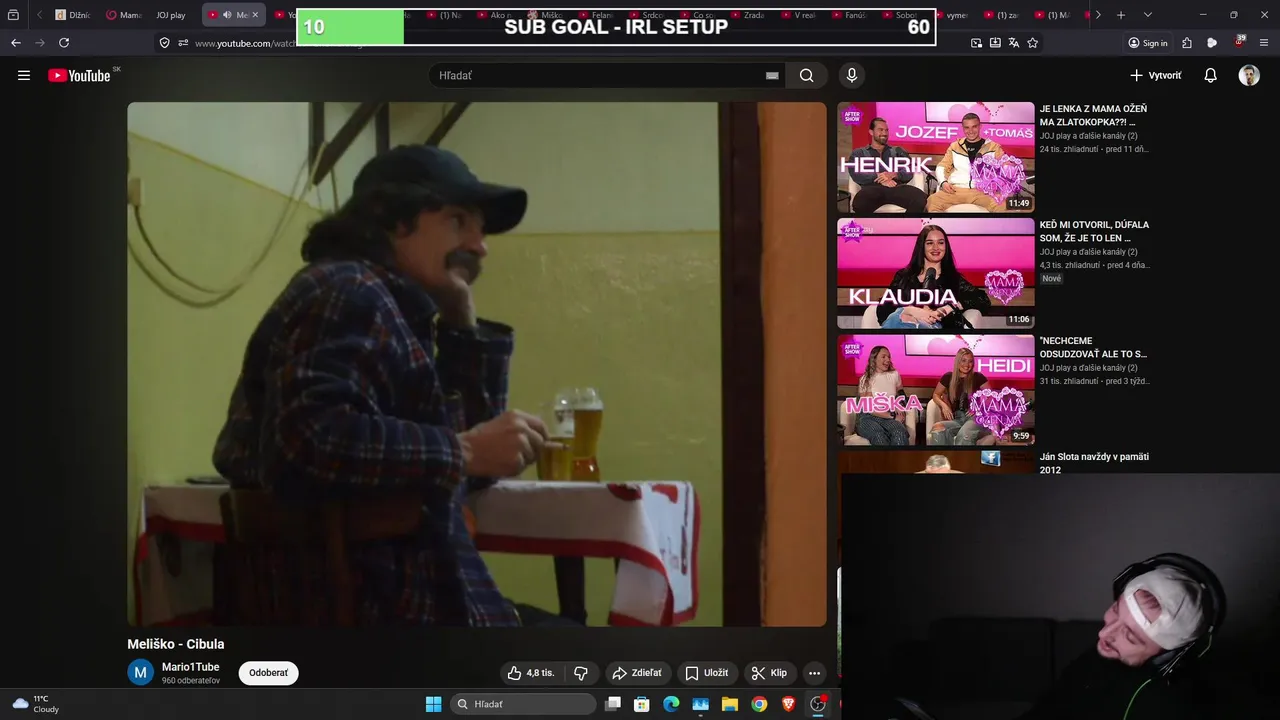This screenshot has height=720, width=1280.
Task: Open browser main hamburger menu
Action: pyautogui.click(x=1266, y=43)
